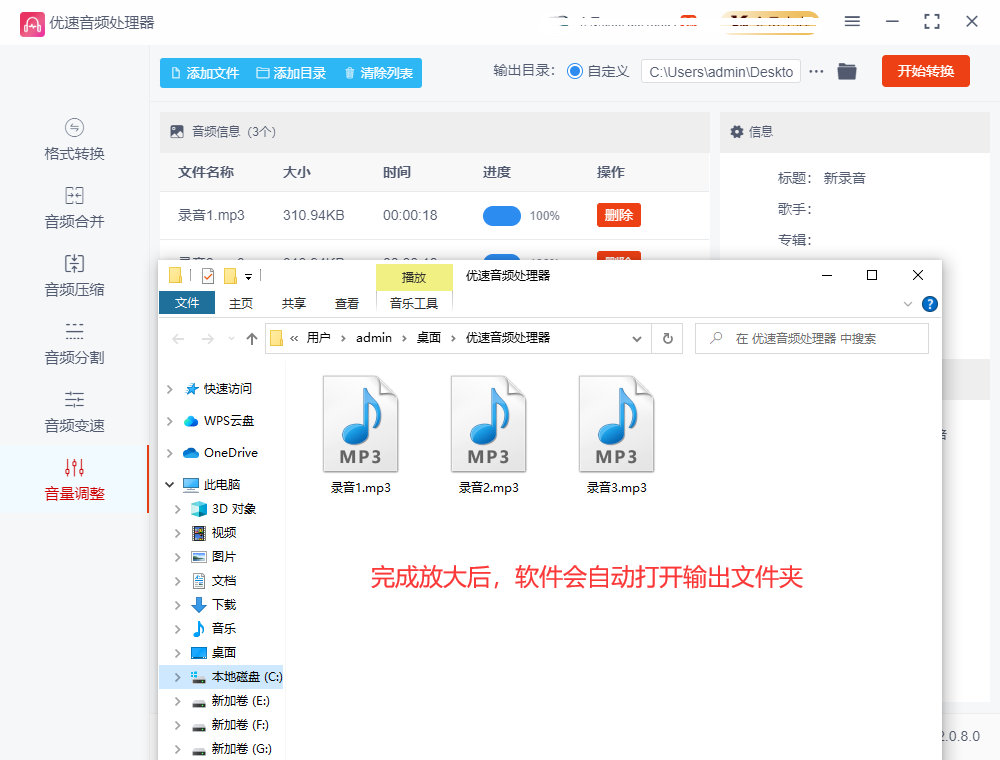The image size is (1000, 760).
Task: Open 音乐 folder in navigation tree
Action: pos(214,629)
